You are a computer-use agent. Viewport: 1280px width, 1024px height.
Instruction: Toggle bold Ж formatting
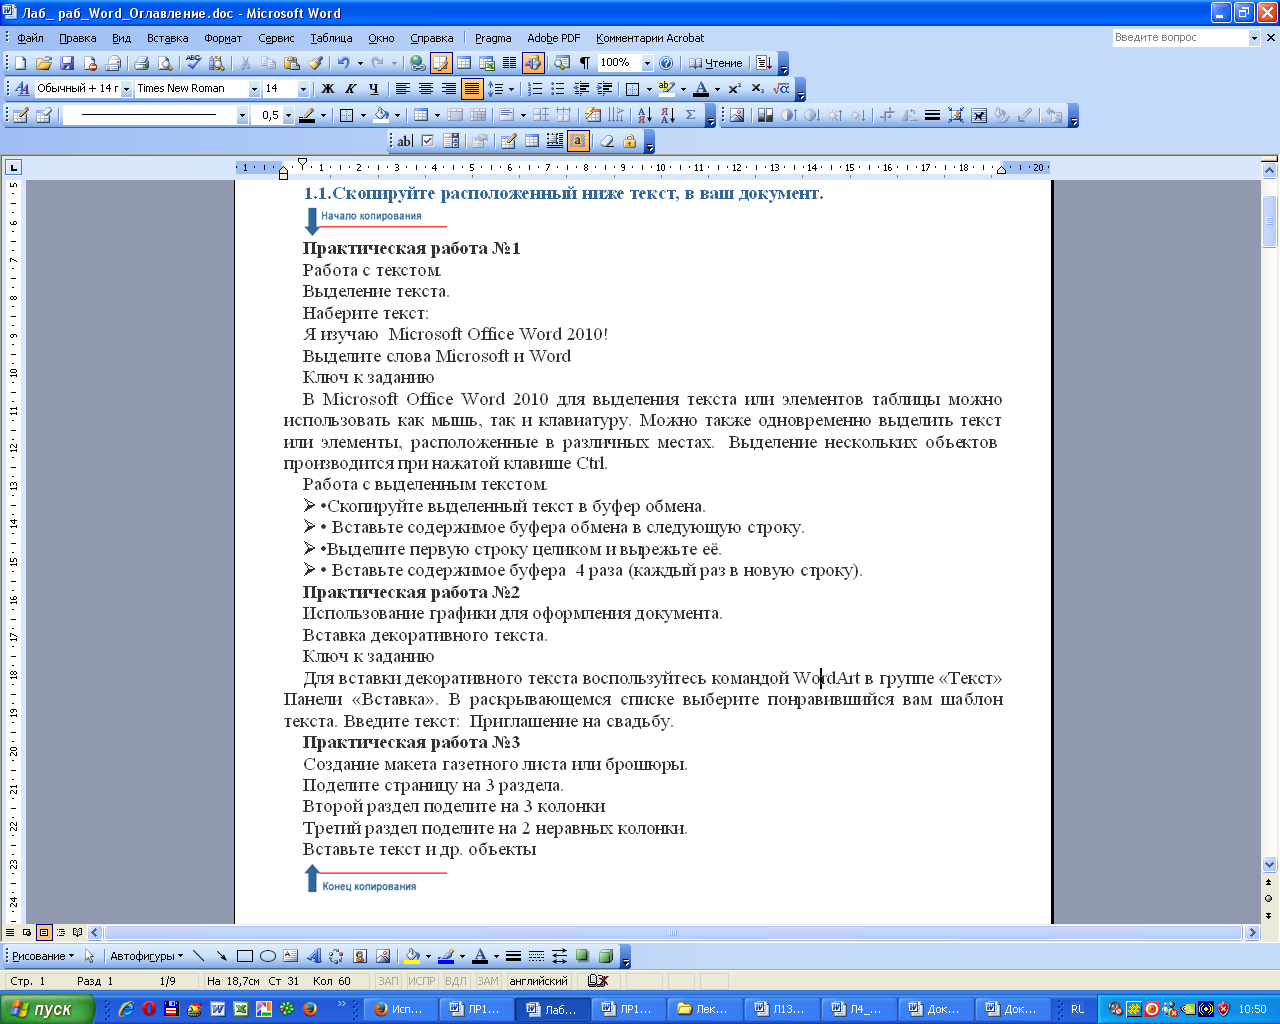[x=327, y=89]
